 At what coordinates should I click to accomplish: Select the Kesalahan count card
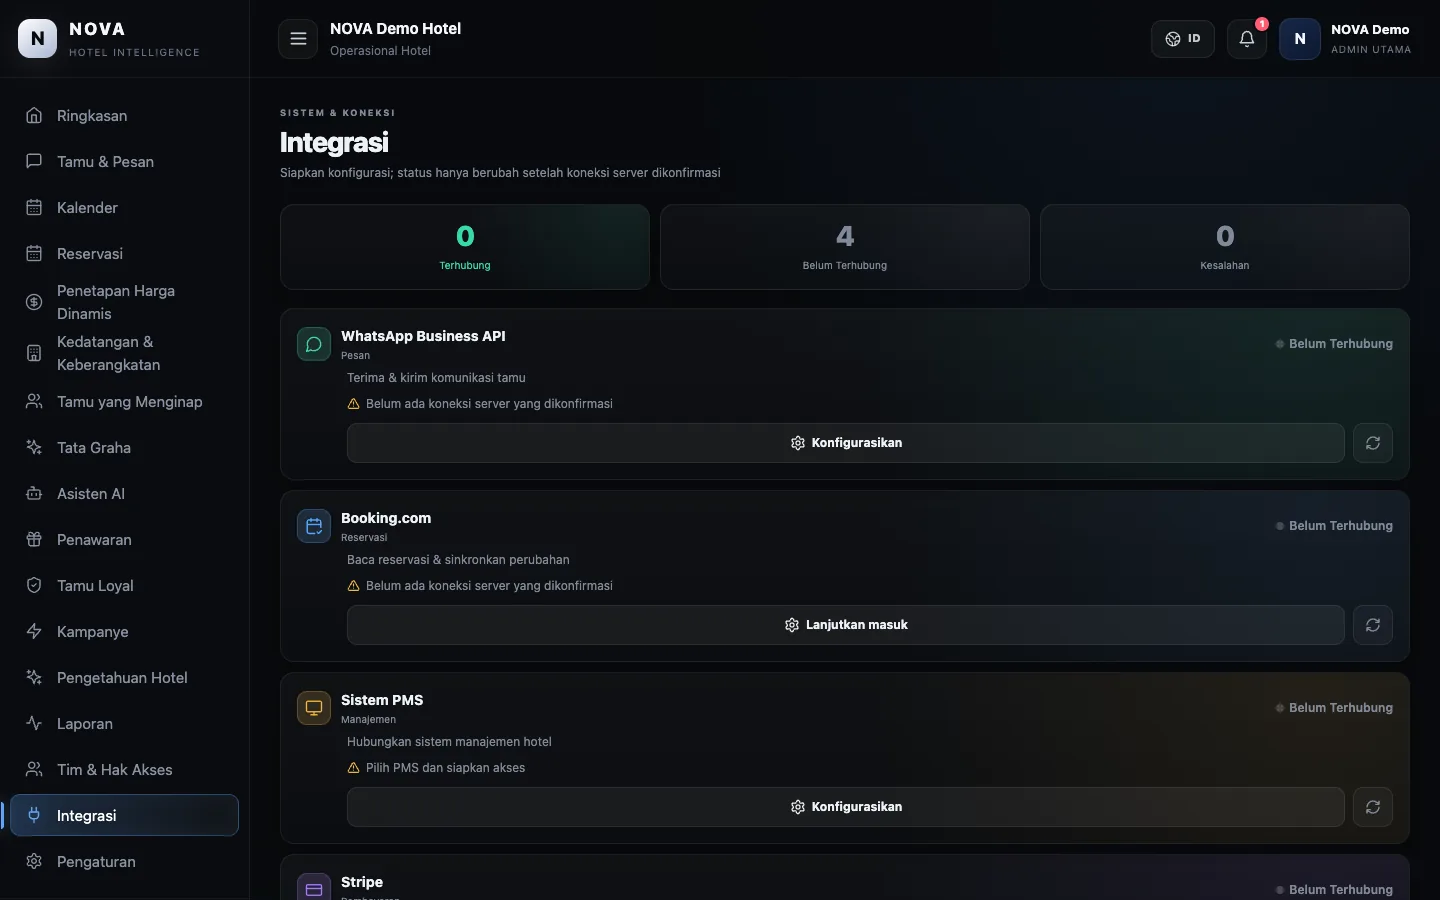pyautogui.click(x=1225, y=247)
